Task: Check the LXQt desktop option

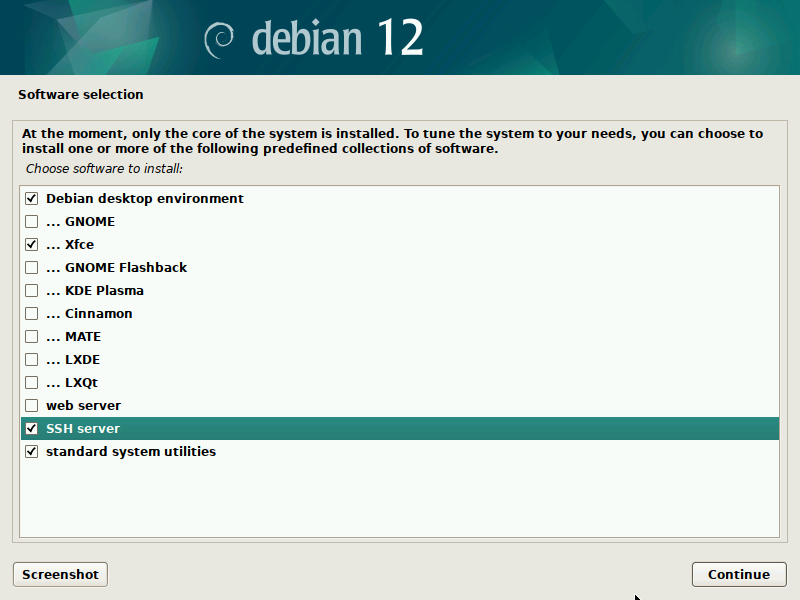Action: click(x=31, y=382)
